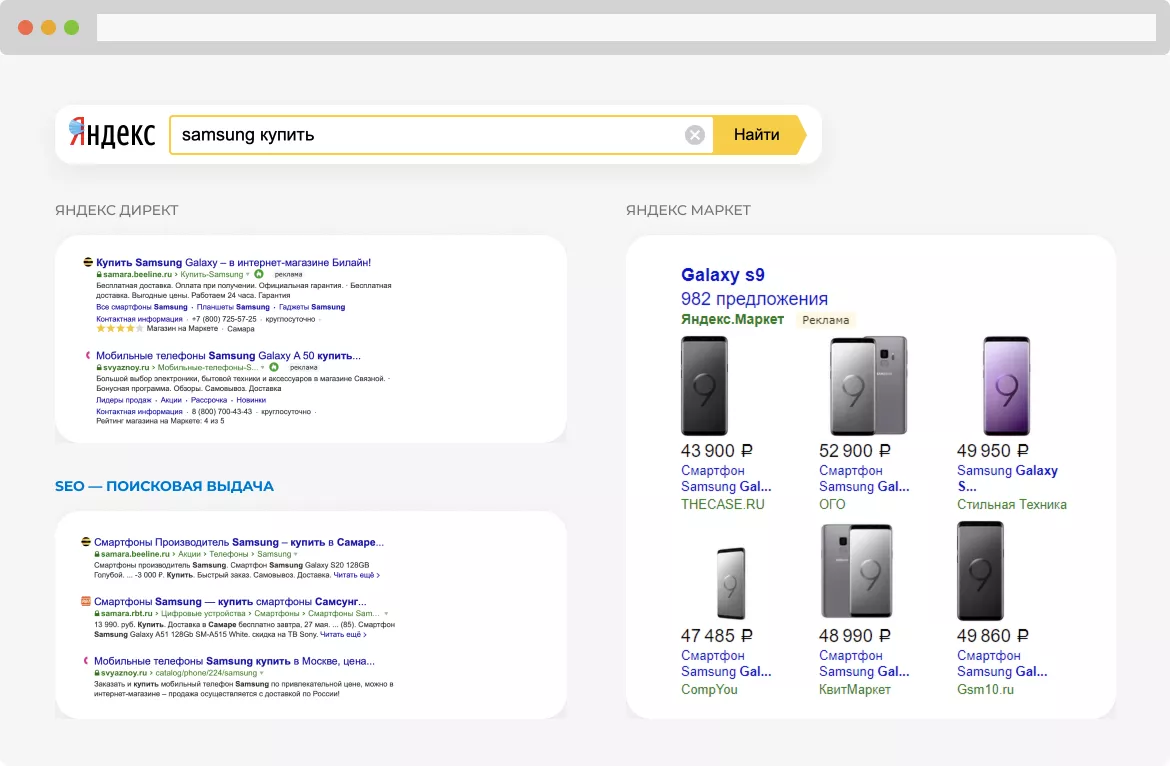Expand the dropdown arrow after Купить-Samsung ad URL
Screen dimensions: 1170x766
pos(248,274)
